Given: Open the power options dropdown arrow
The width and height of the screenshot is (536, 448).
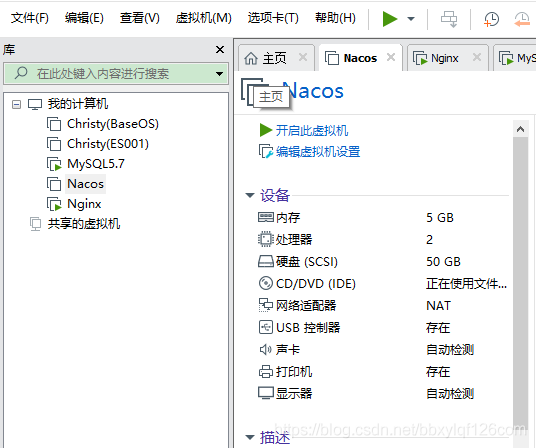Looking at the screenshot, I should 411,19.
